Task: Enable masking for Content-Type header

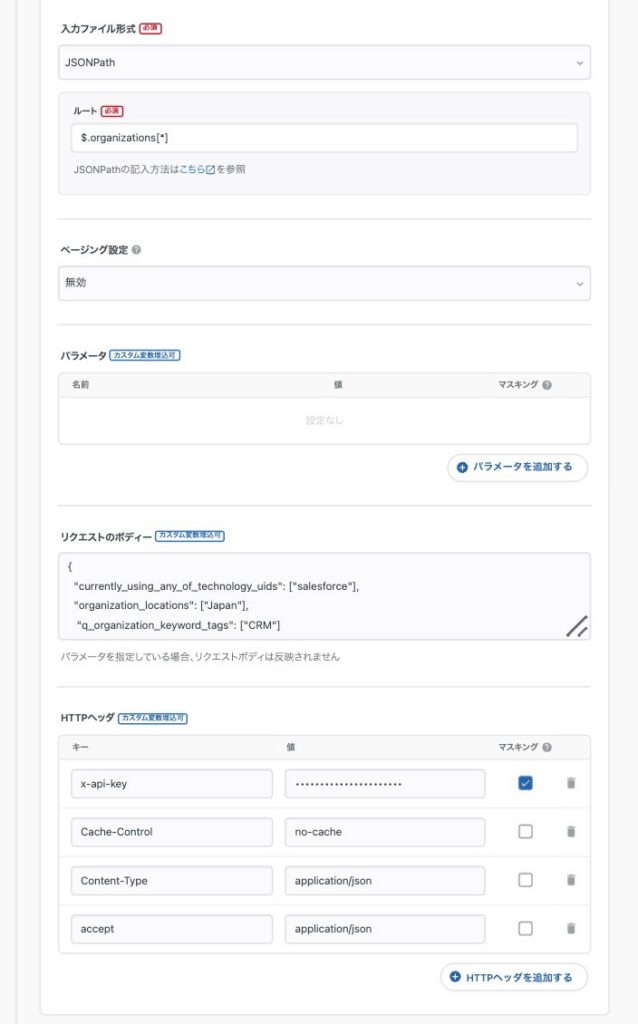Action: point(525,880)
